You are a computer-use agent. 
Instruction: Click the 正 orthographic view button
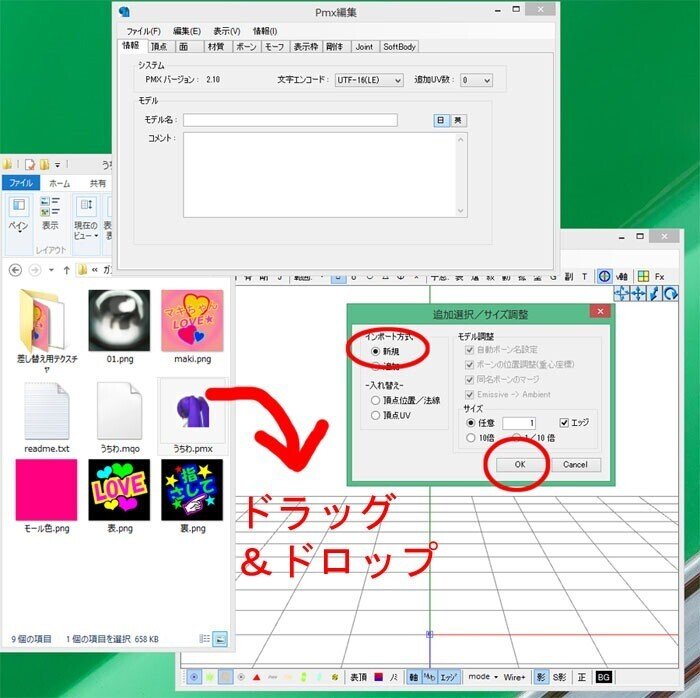[581, 677]
